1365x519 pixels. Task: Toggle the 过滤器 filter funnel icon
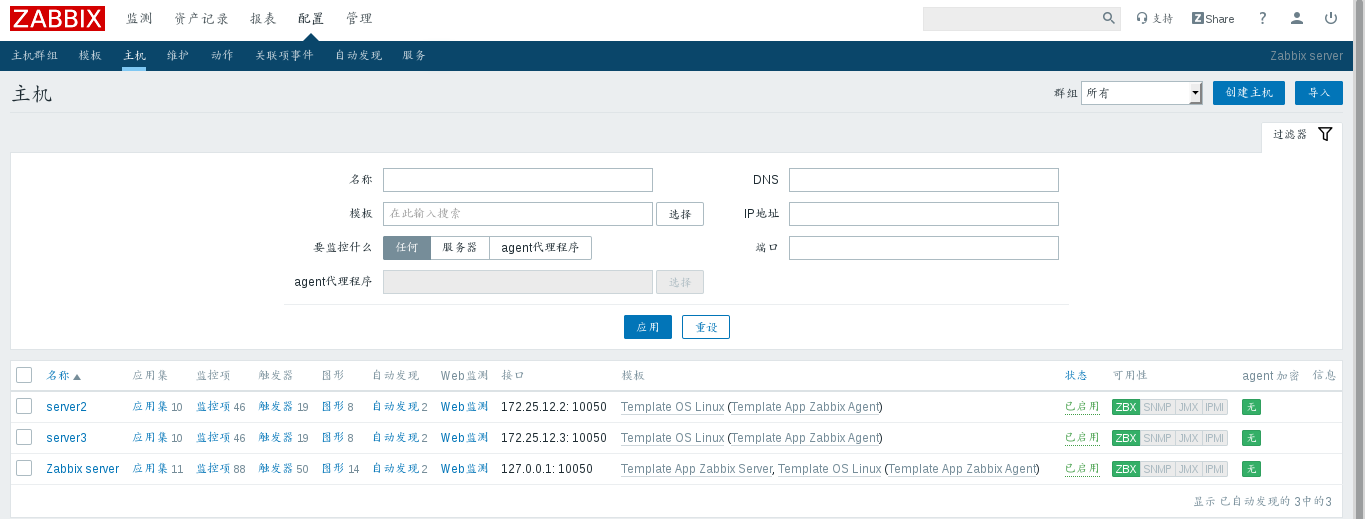click(1325, 134)
